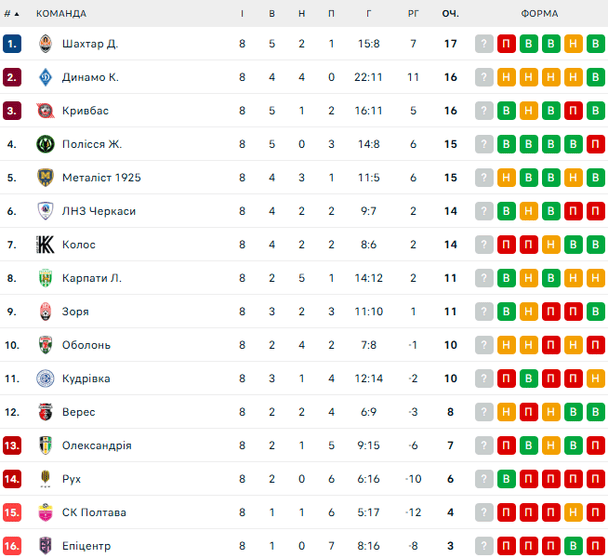Click the Шахтар Д. team logo
Image resolution: width=608 pixels, height=558 pixels.
(x=45, y=44)
